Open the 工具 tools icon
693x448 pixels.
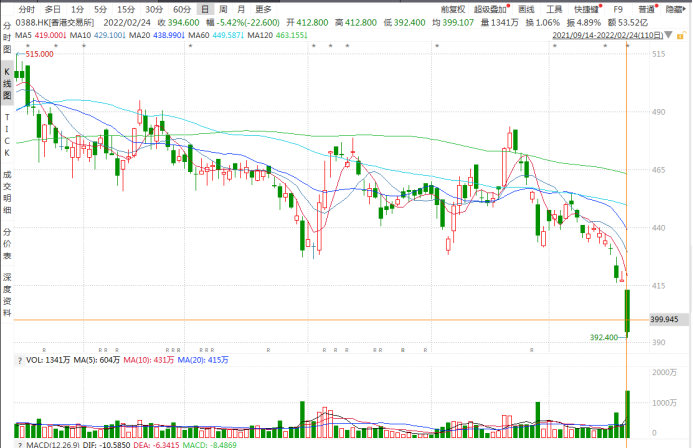pos(554,7)
